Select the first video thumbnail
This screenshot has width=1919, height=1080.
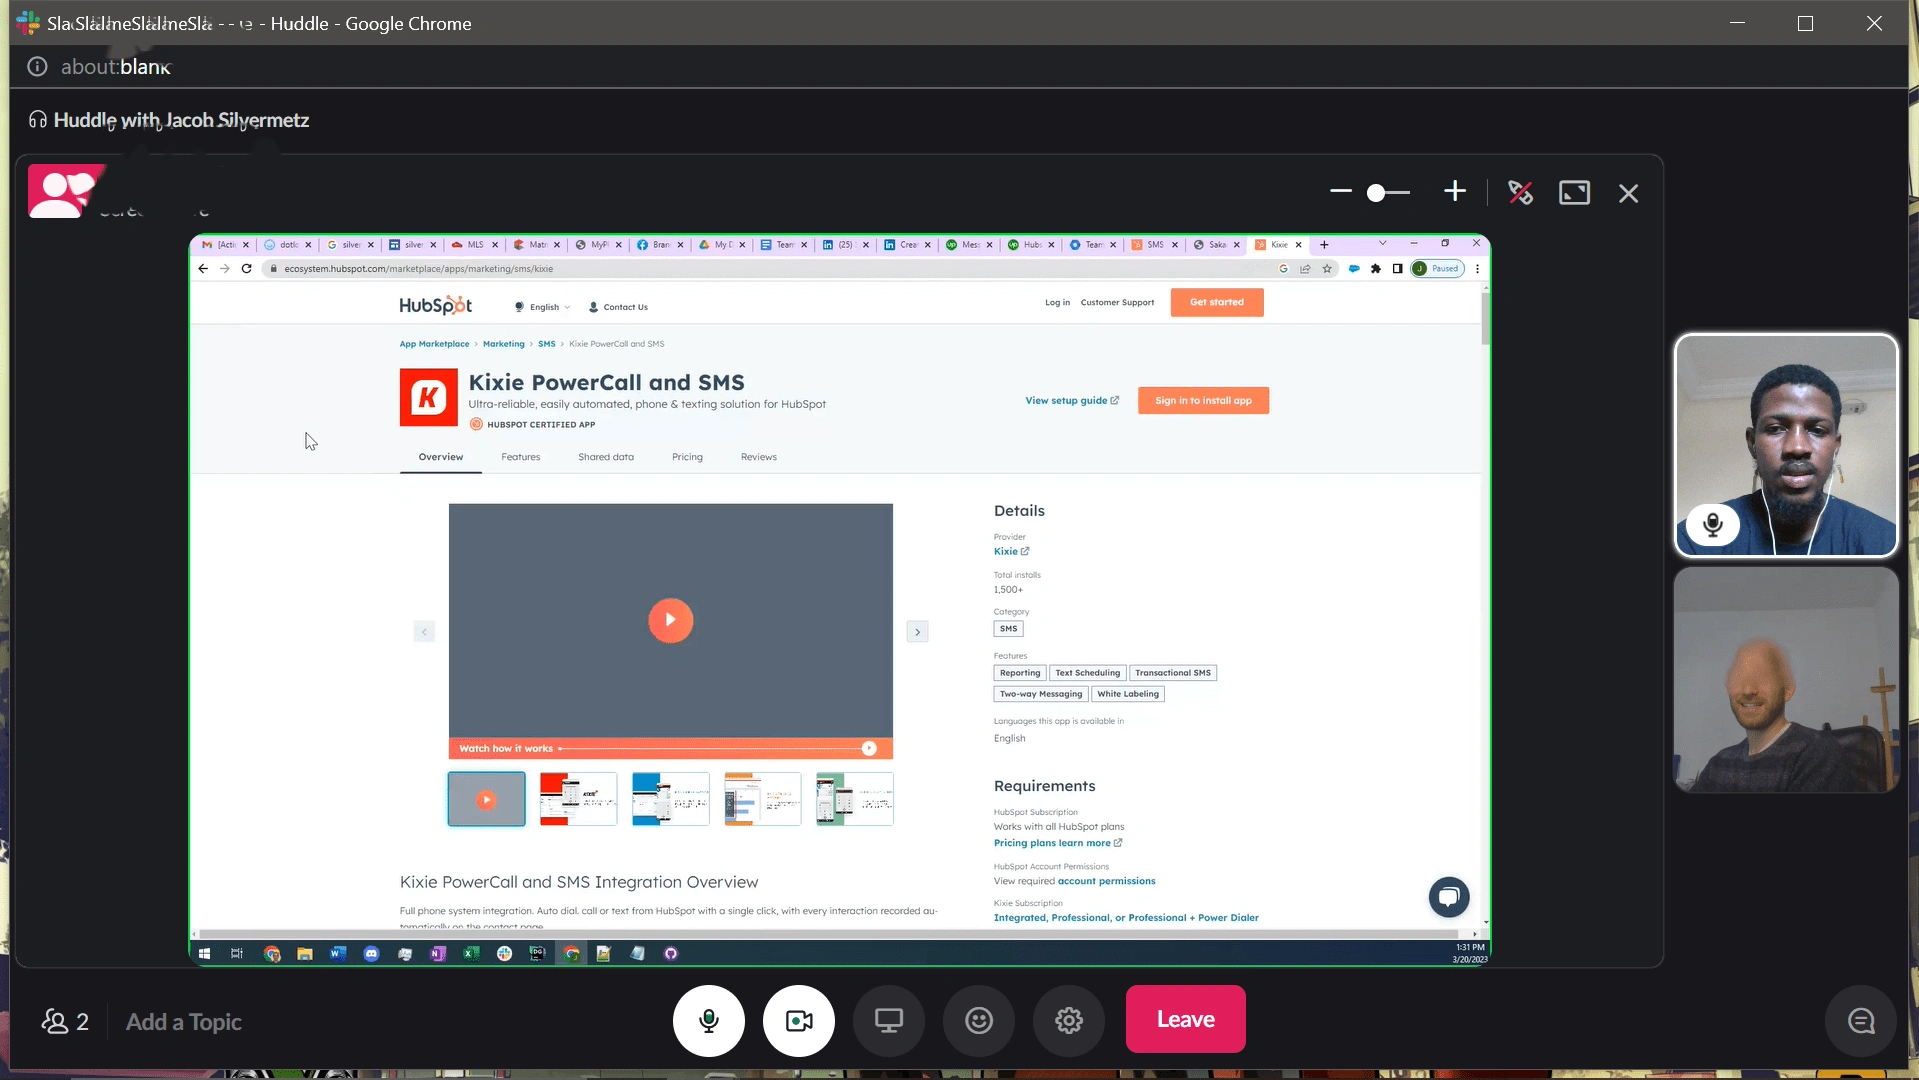[486, 799]
